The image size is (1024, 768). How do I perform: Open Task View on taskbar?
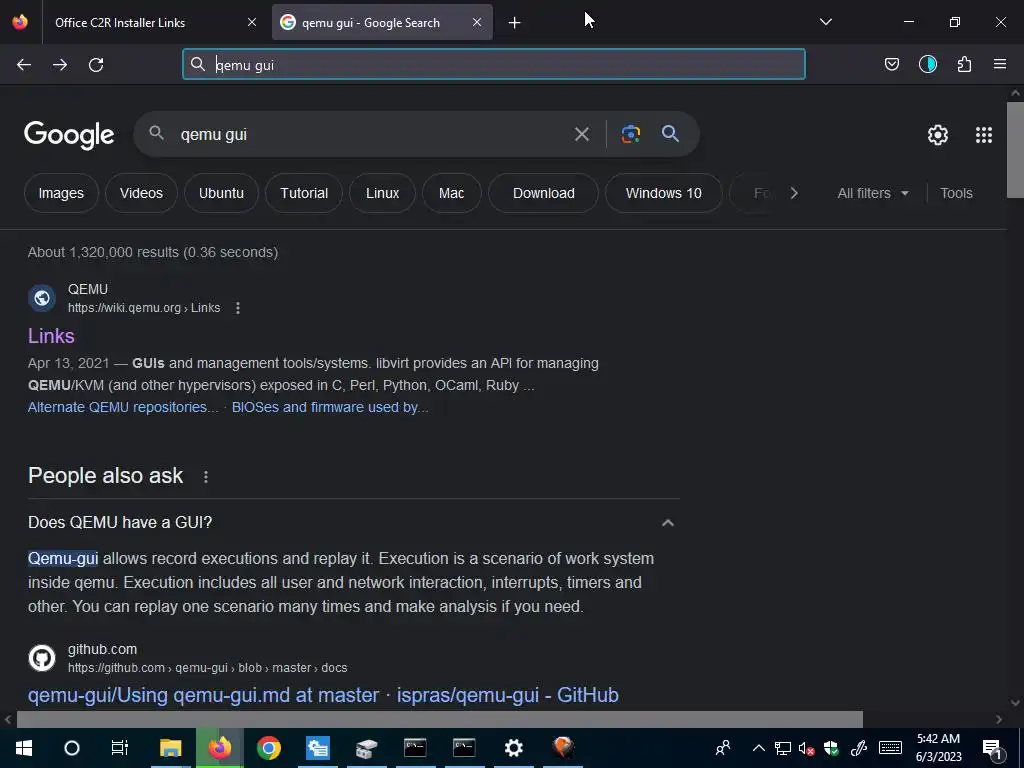(120, 748)
